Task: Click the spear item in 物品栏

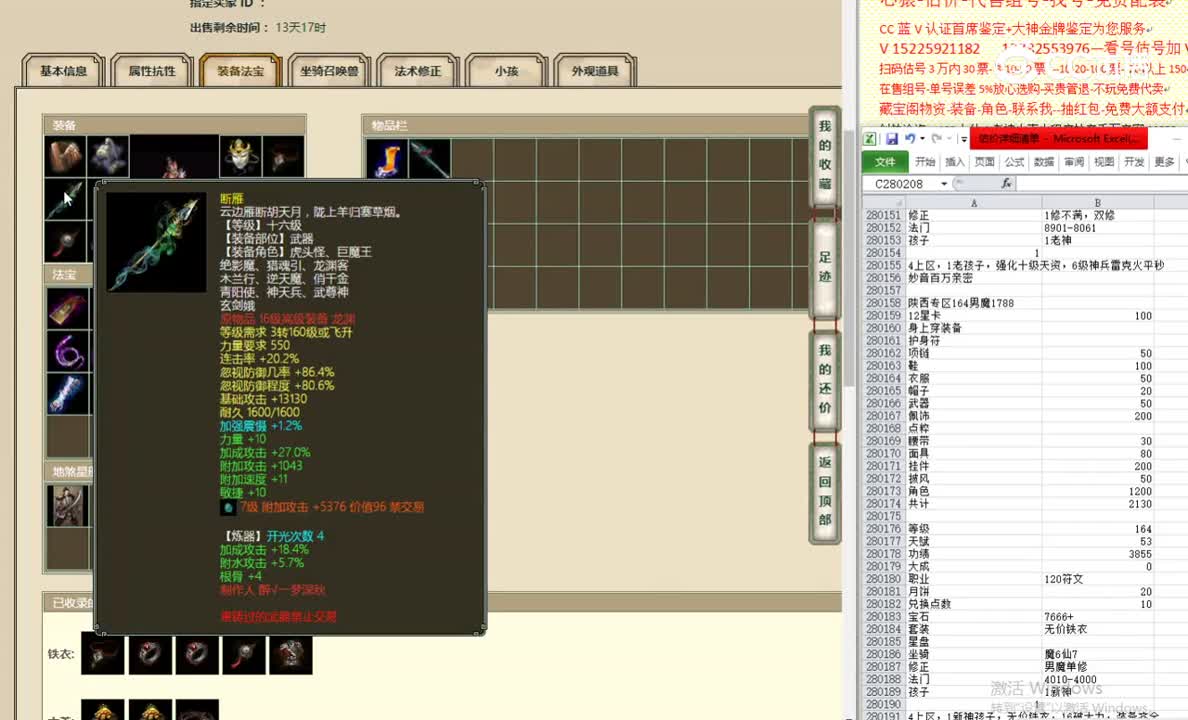Action: 430,159
